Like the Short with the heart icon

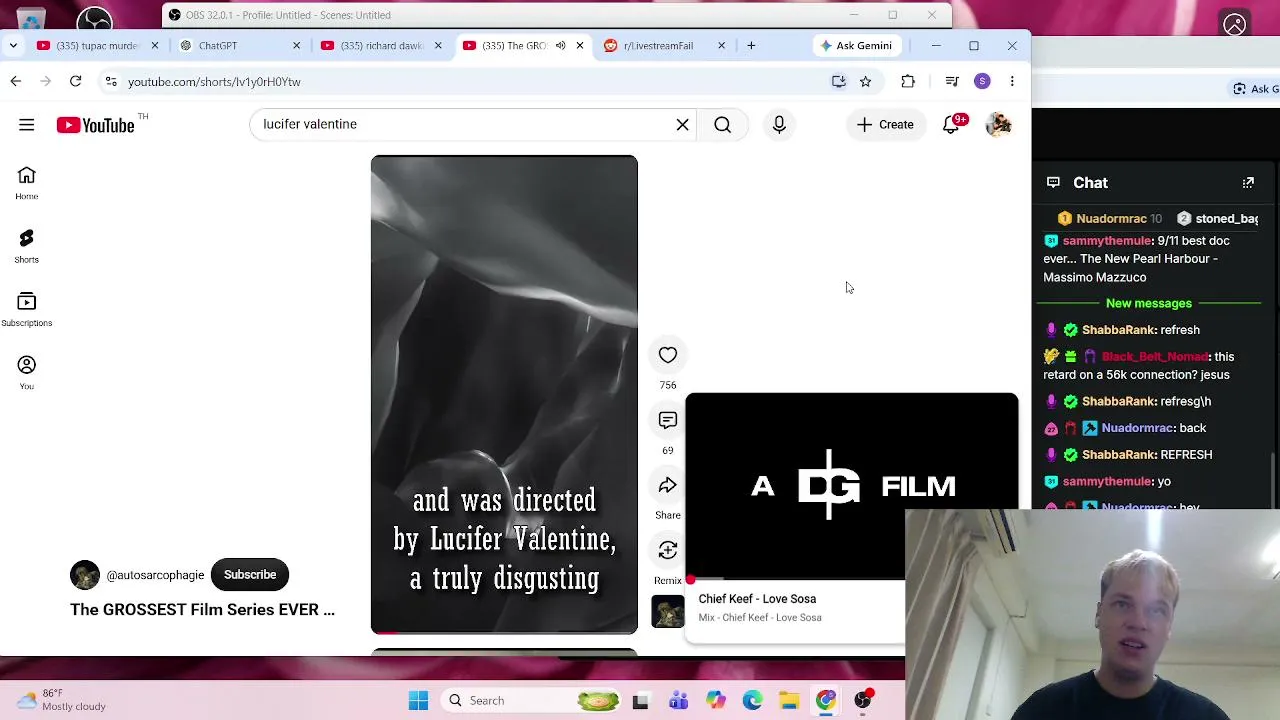click(668, 355)
